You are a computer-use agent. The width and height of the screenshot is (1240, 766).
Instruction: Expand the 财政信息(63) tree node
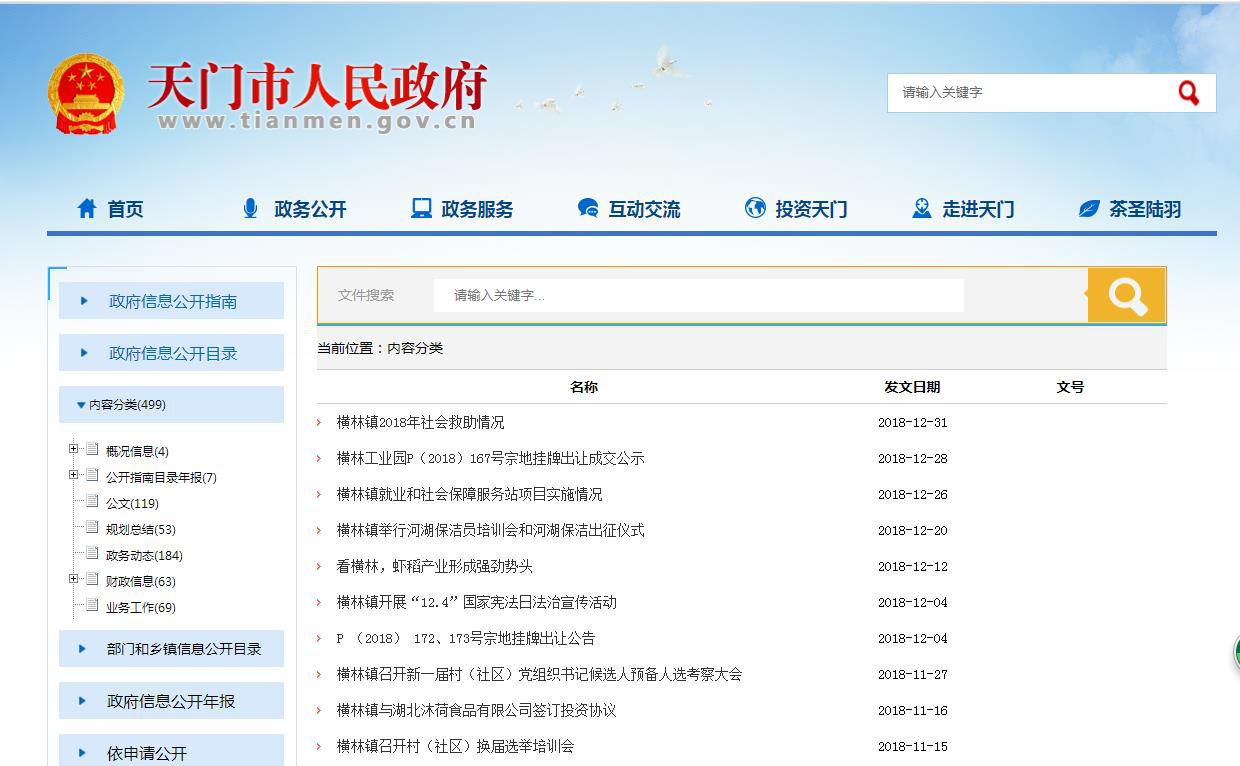click(x=74, y=579)
